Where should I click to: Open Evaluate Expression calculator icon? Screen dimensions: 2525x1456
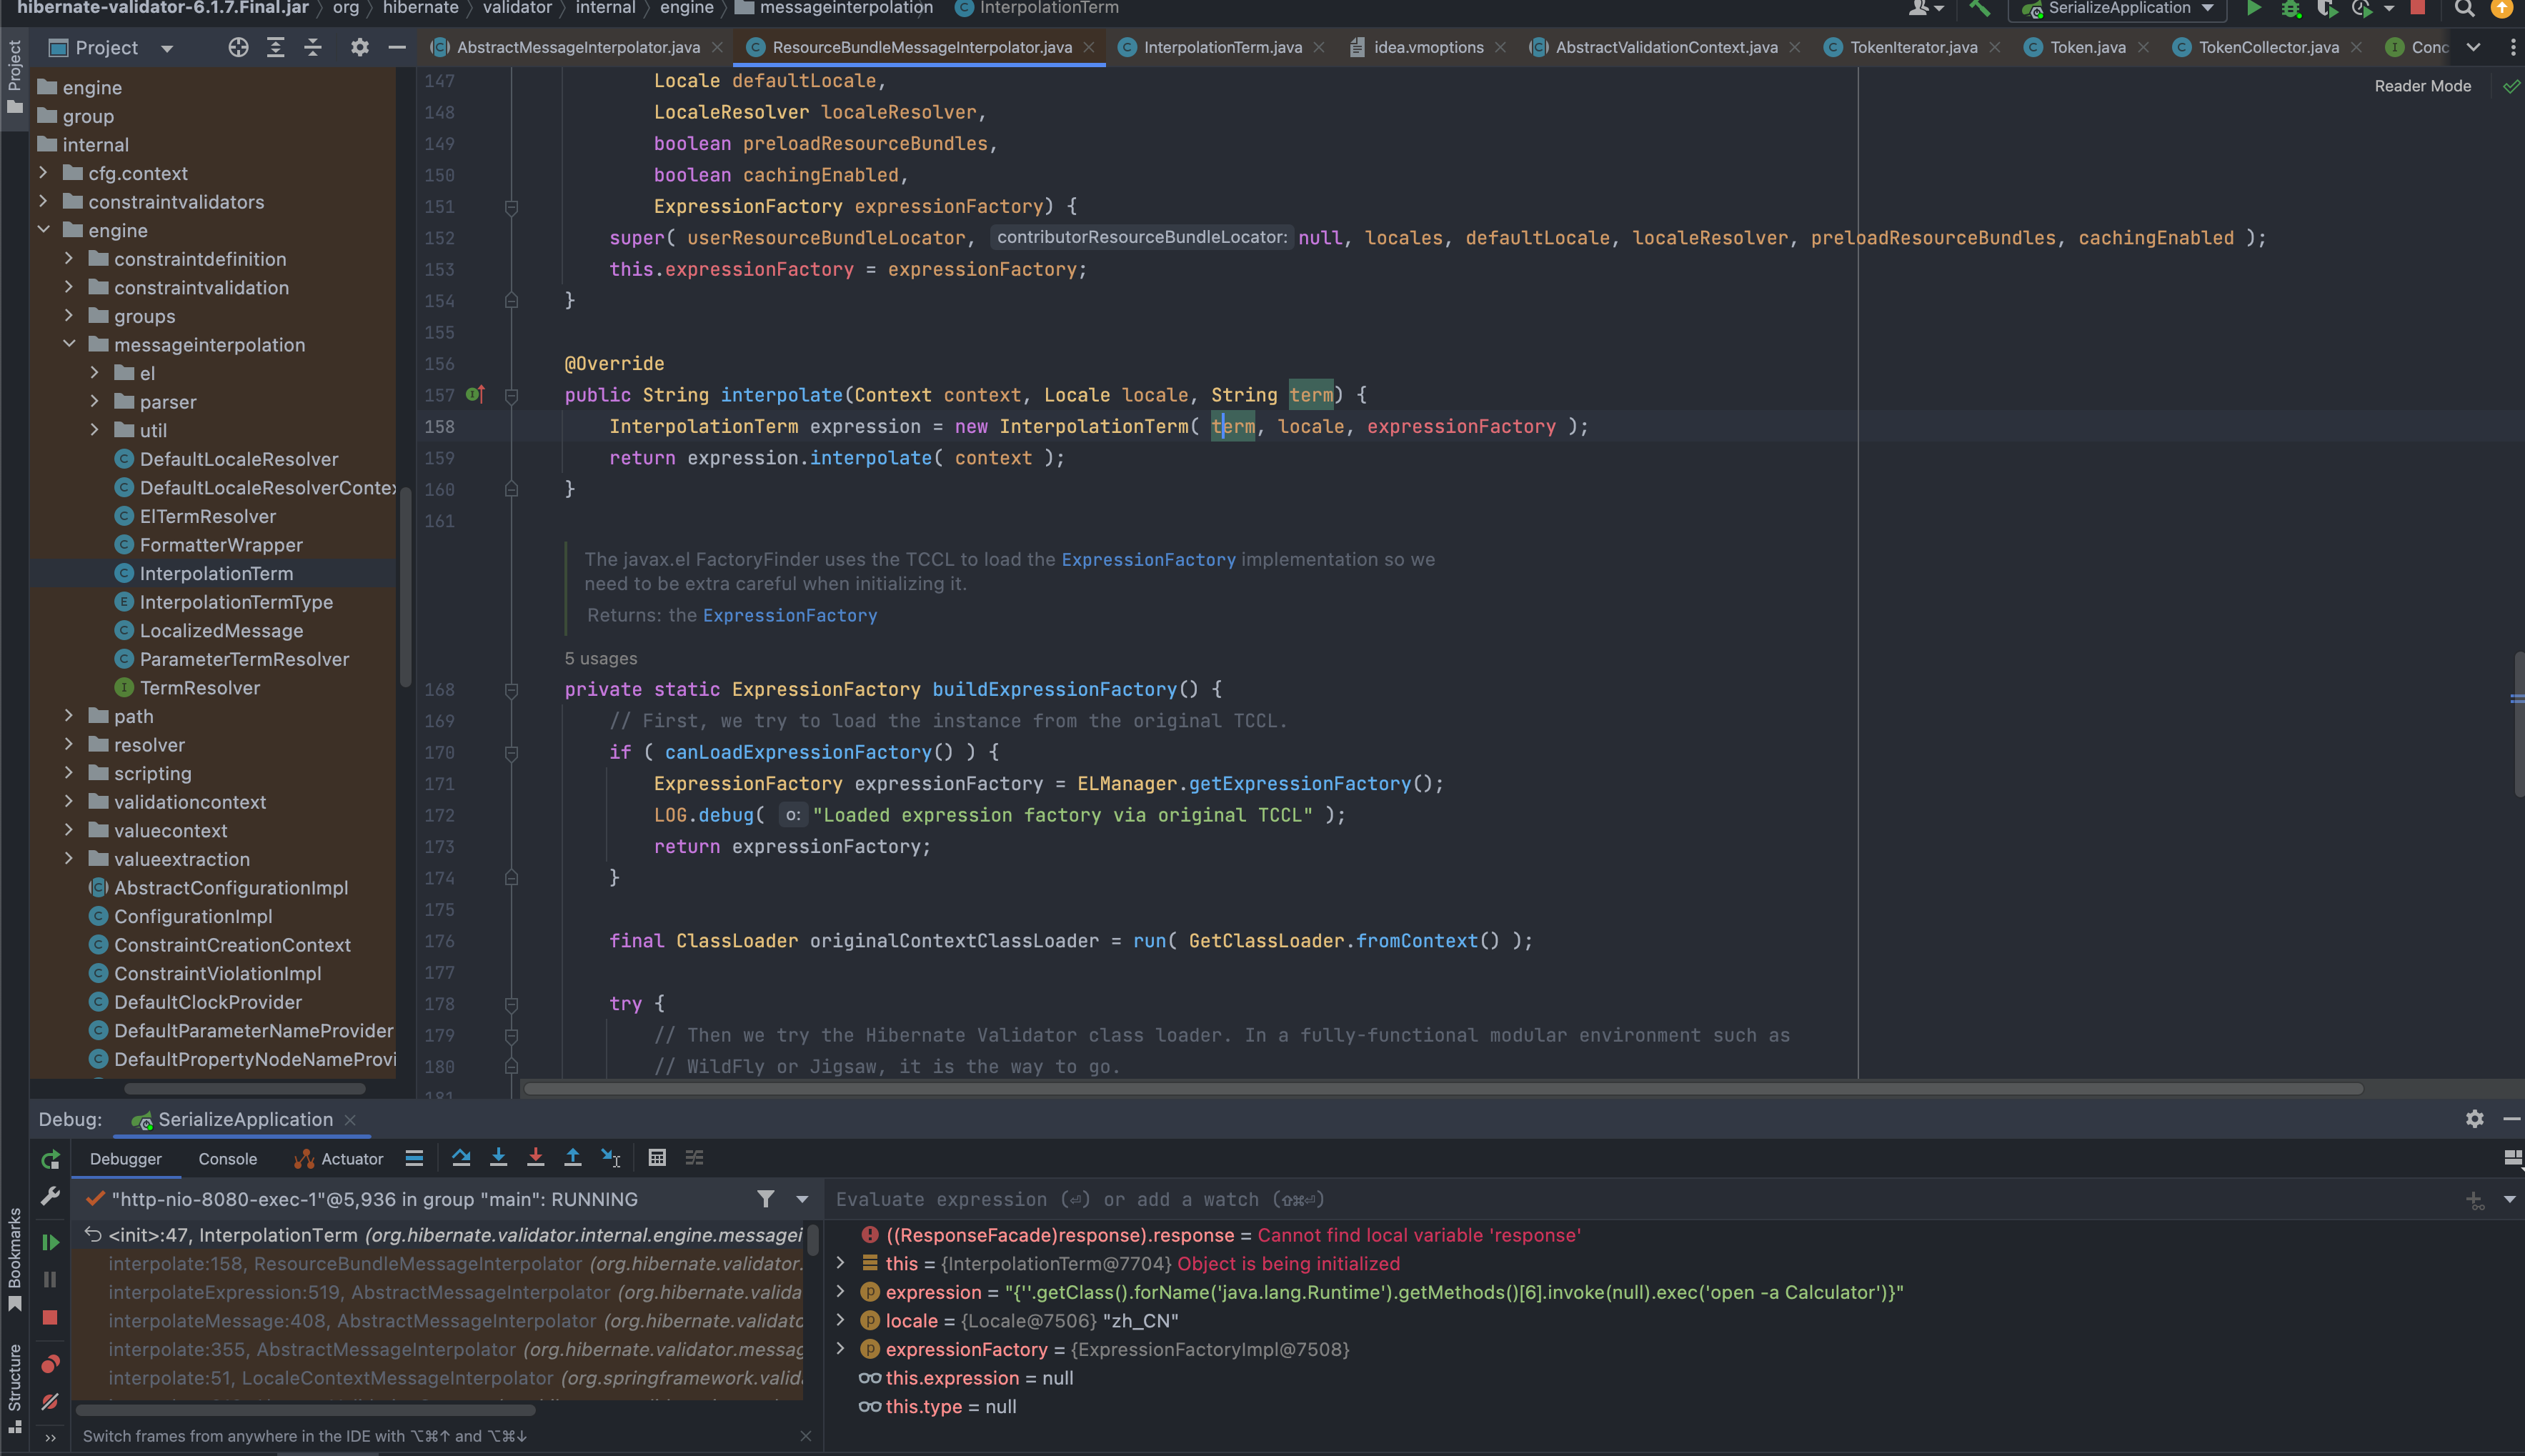coord(657,1158)
